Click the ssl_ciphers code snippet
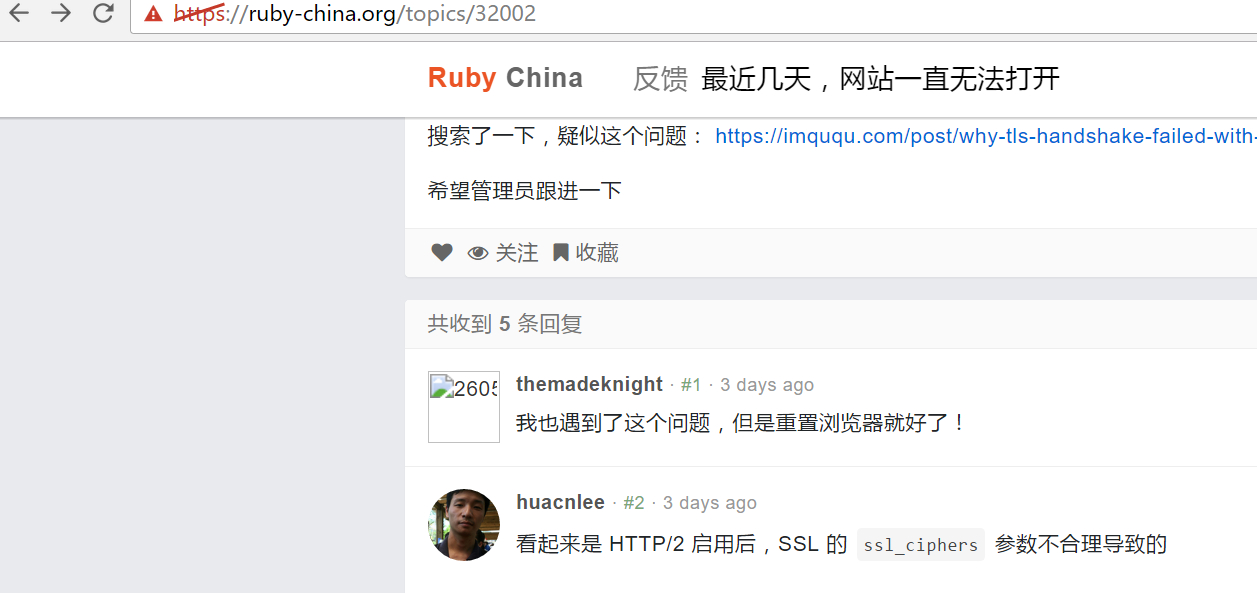This screenshot has height=593, width=1257. click(x=921, y=545)
